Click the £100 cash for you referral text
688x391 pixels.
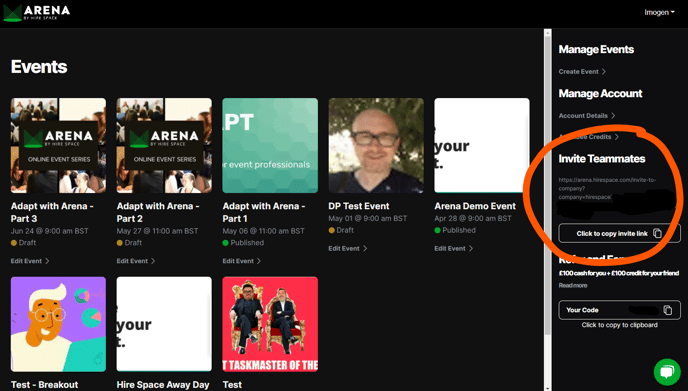619,273
